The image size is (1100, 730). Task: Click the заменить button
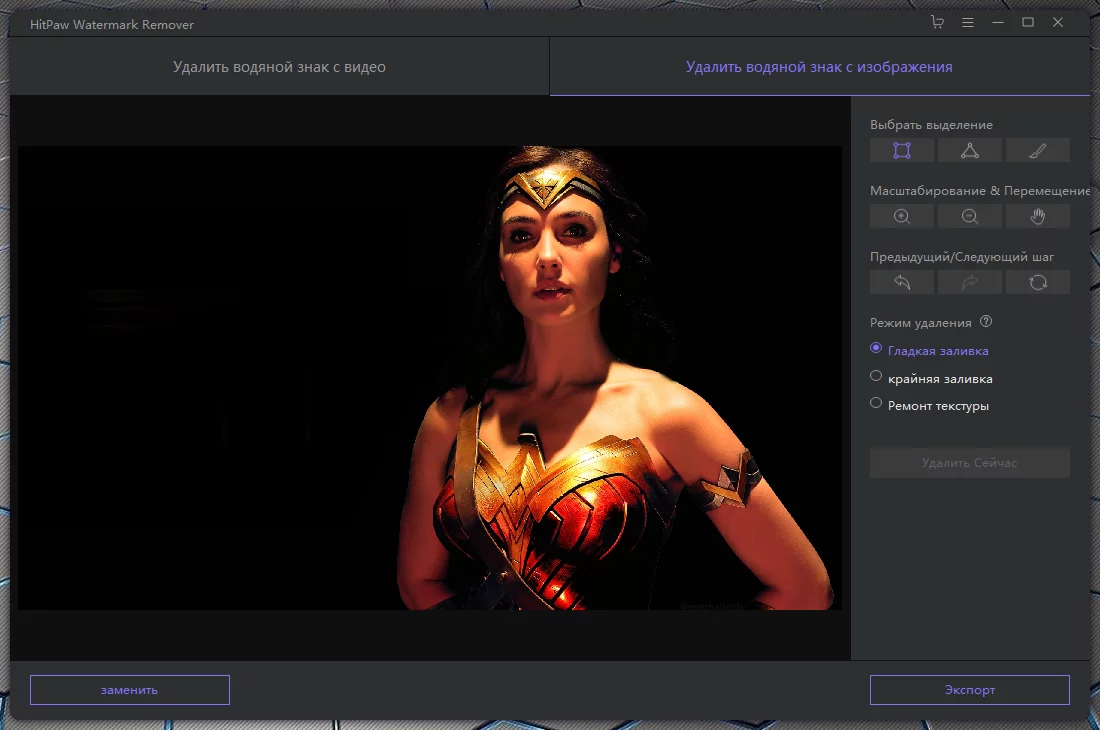click(130, 690)
